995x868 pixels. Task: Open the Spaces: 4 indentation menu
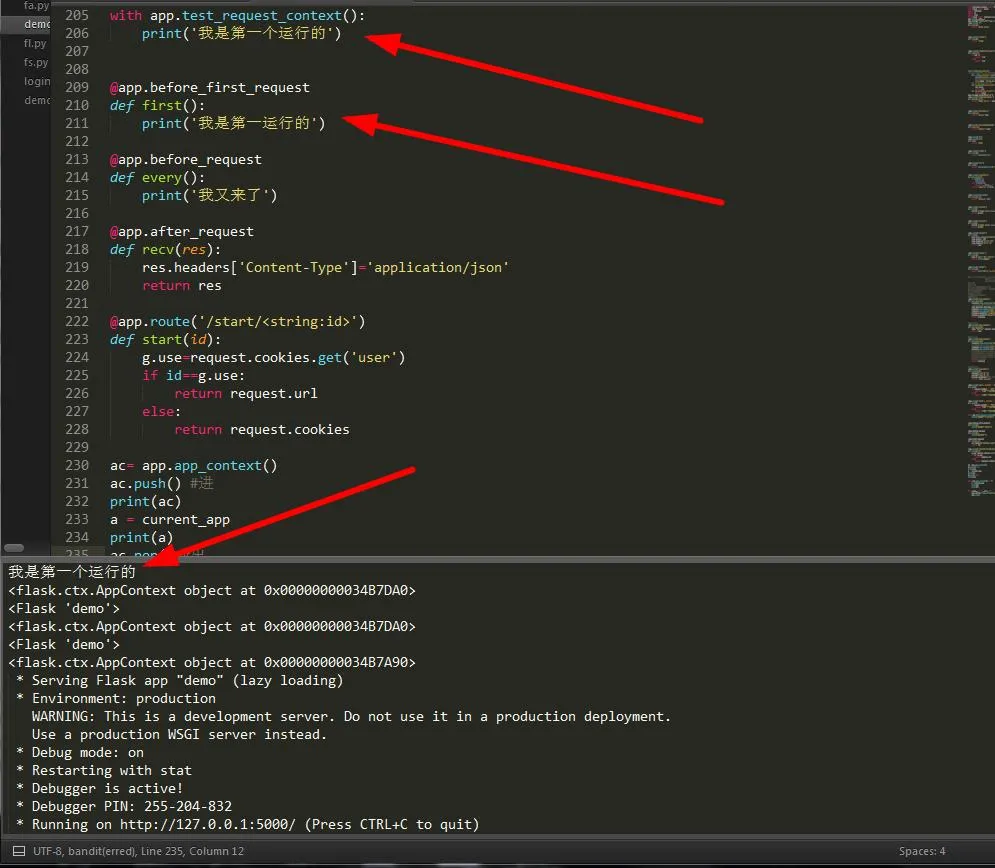[921, 852]
